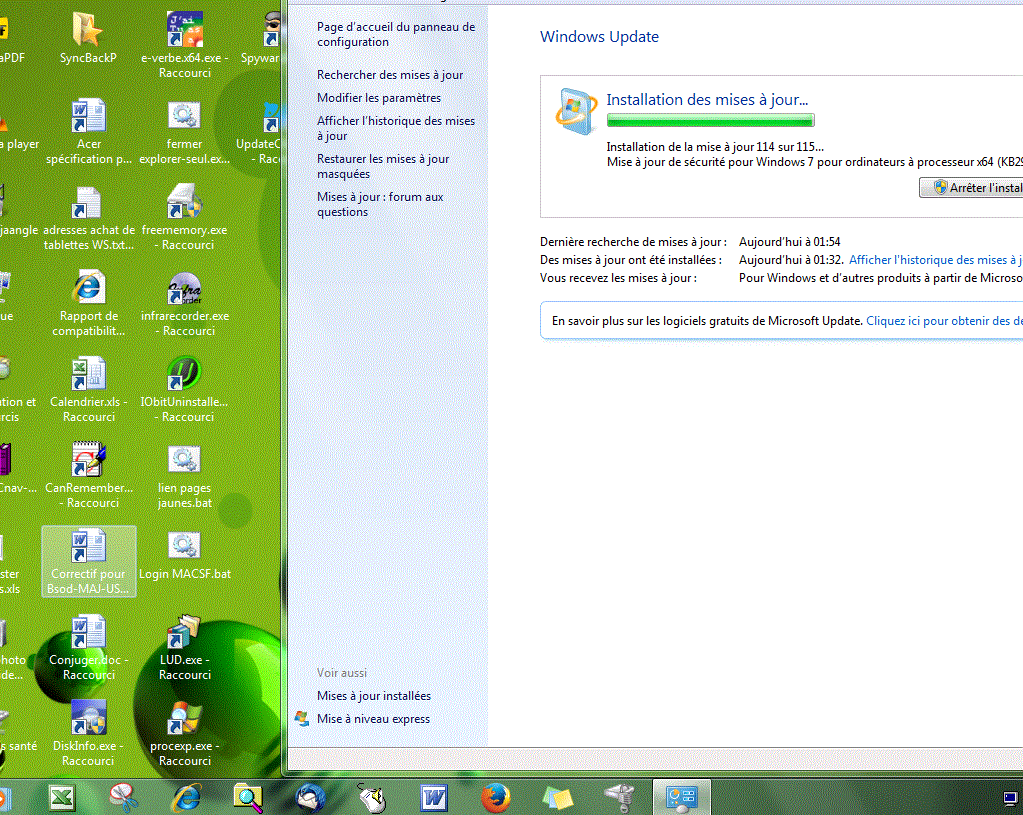The image size is (1023, 815).
Task: Open Word from the taskbar
Action: click(433, 797)
